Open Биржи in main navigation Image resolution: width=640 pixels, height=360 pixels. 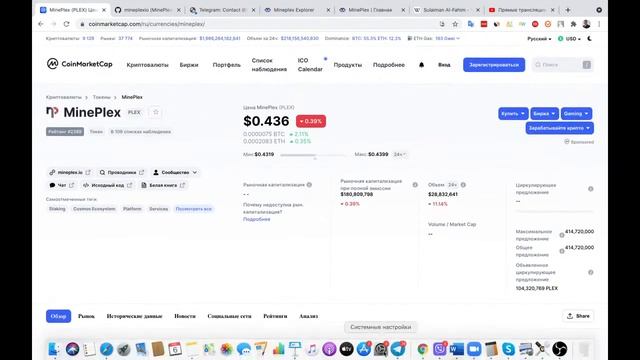point(189,65)
